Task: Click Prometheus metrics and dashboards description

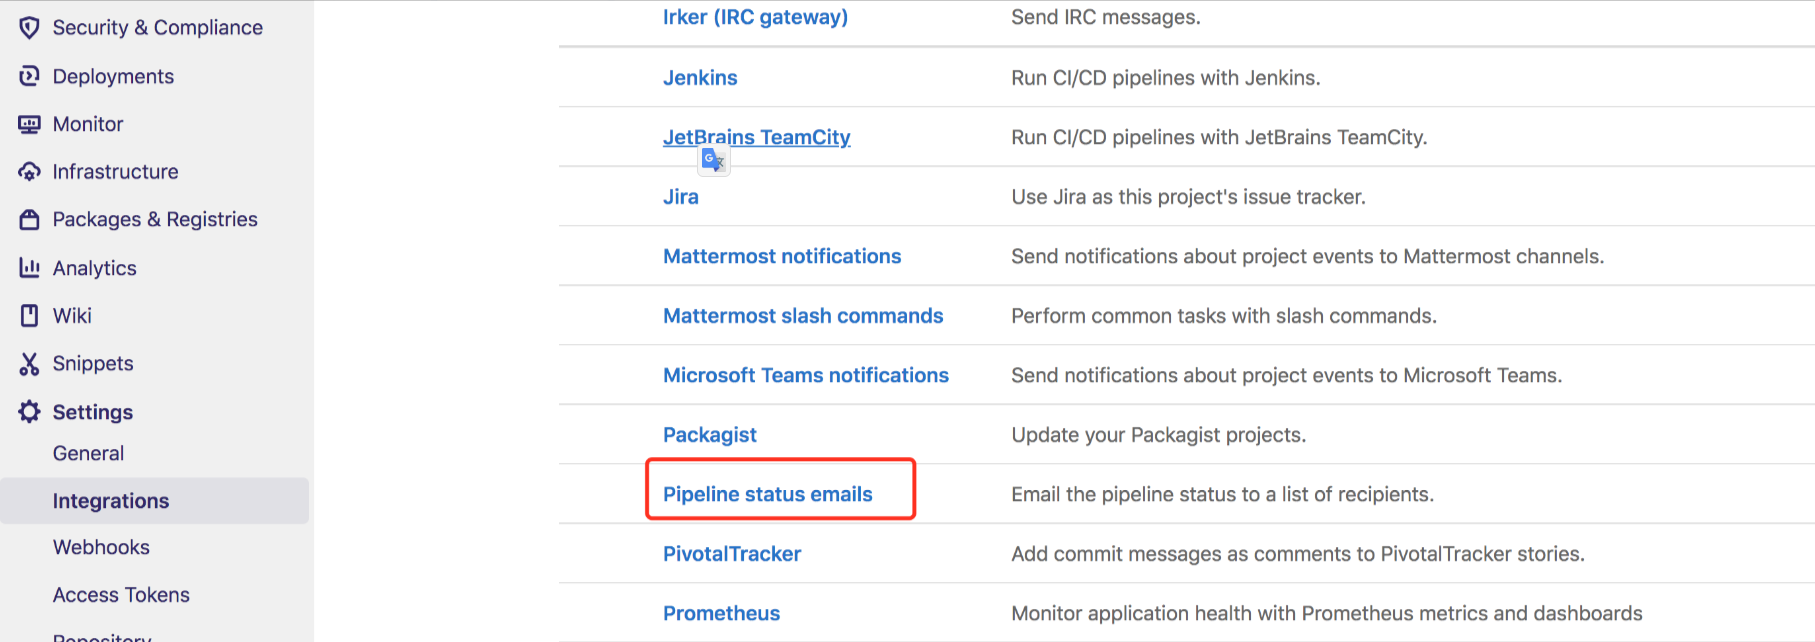Action: click(x=1327, y=613)
